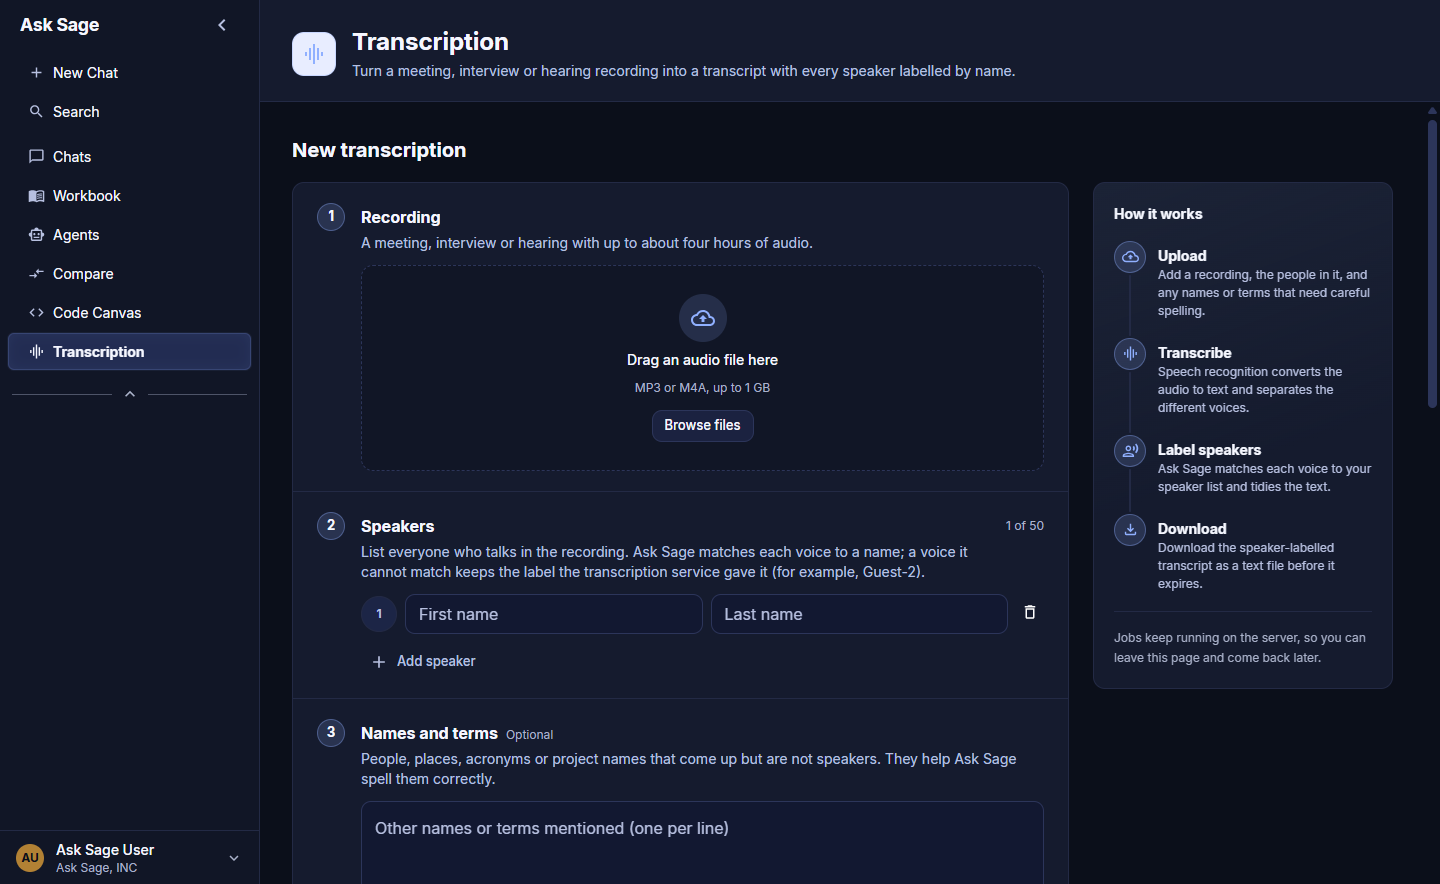Click the step 3 Names and terms badge

pos(331,733)
